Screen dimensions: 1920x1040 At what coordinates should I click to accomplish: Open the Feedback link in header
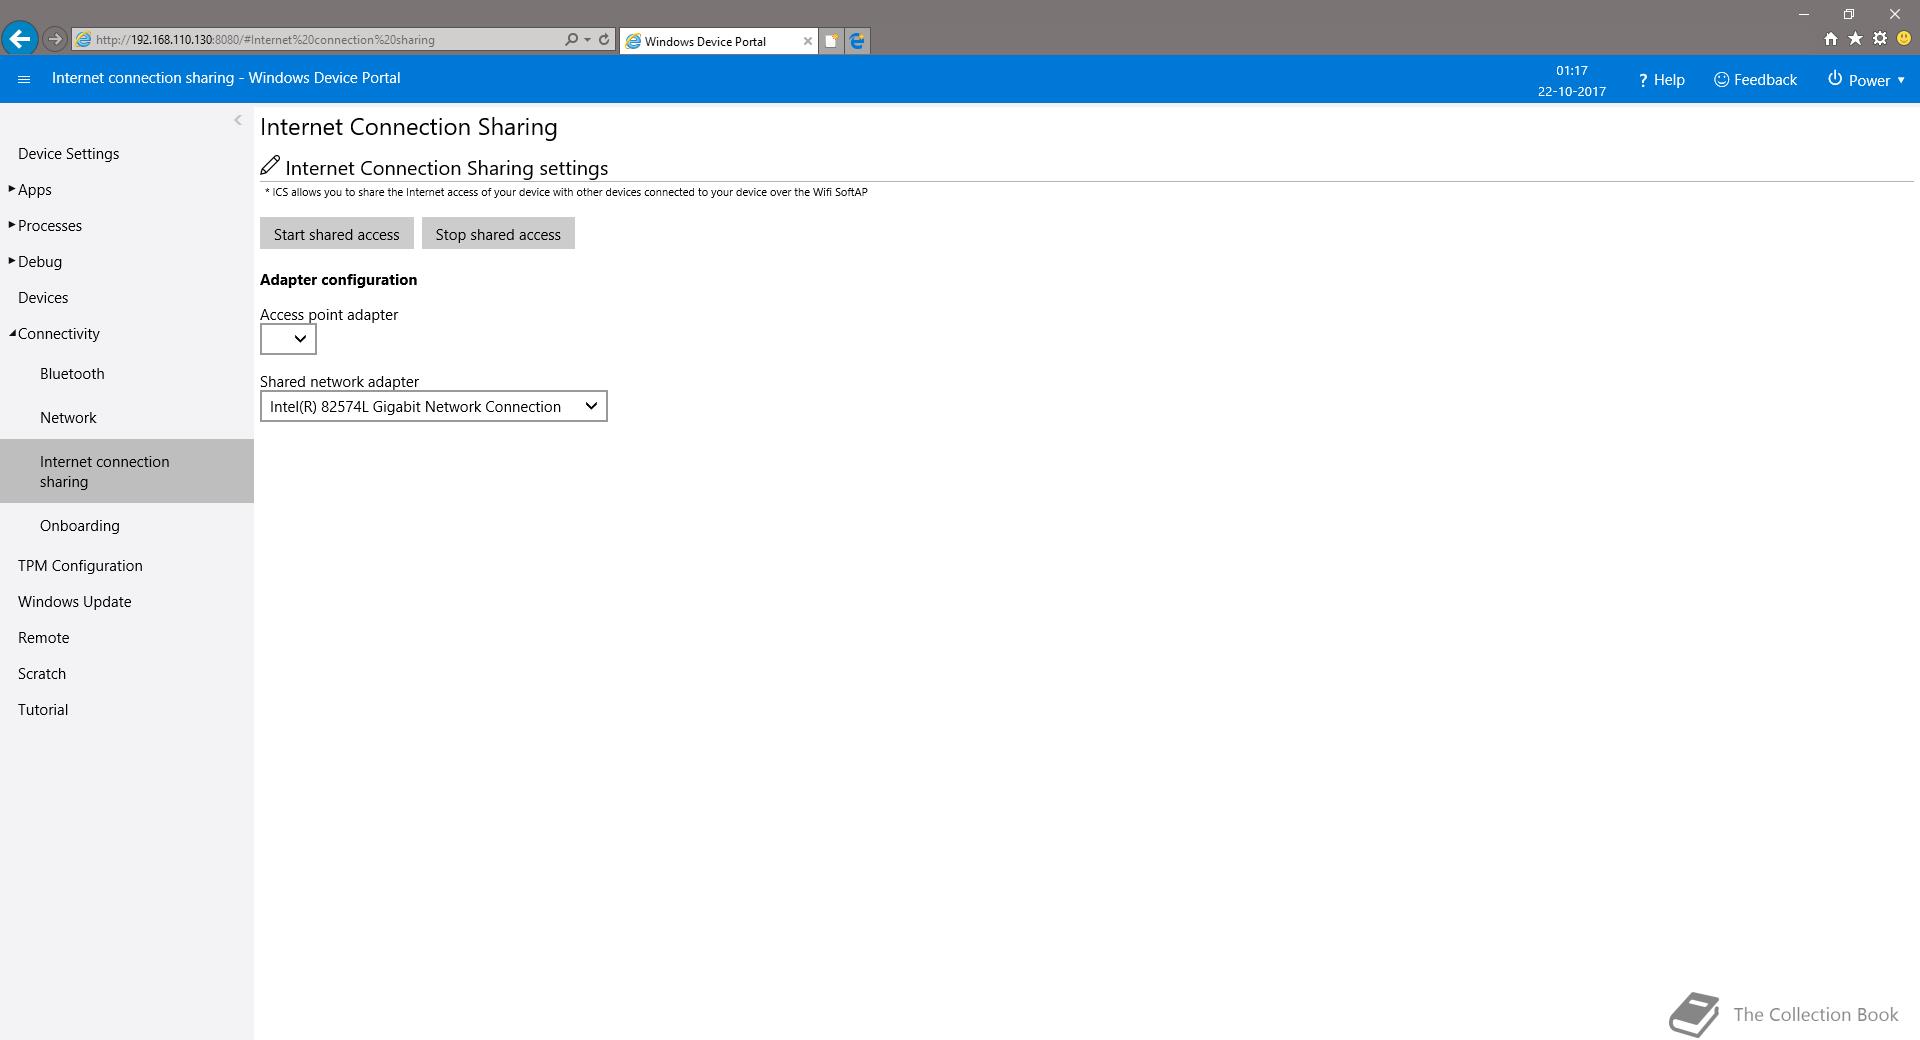1755,80
